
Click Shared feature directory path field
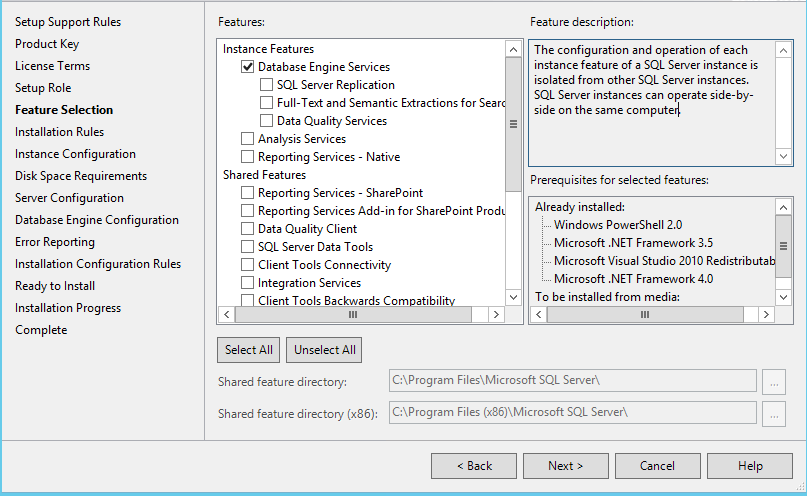coord(573,381)
